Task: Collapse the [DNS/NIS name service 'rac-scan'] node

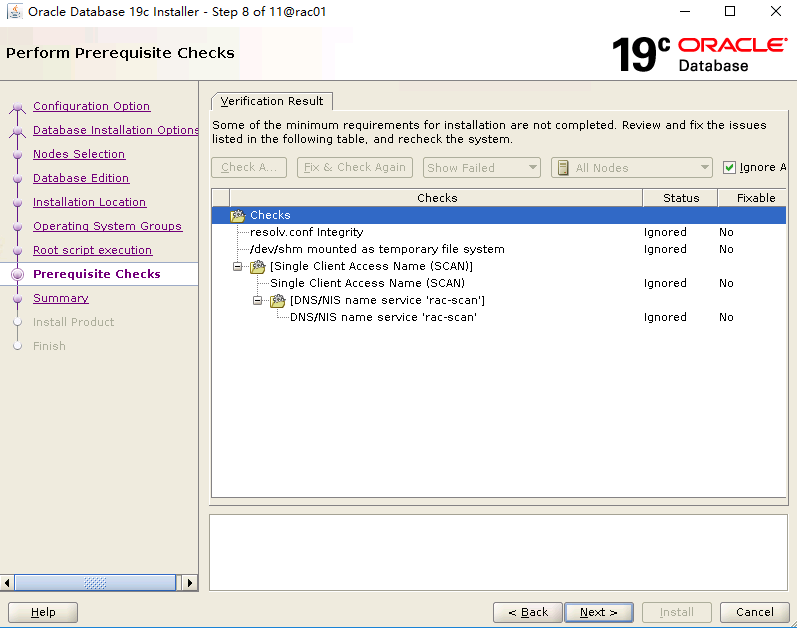Action: (x=258, y=301)
